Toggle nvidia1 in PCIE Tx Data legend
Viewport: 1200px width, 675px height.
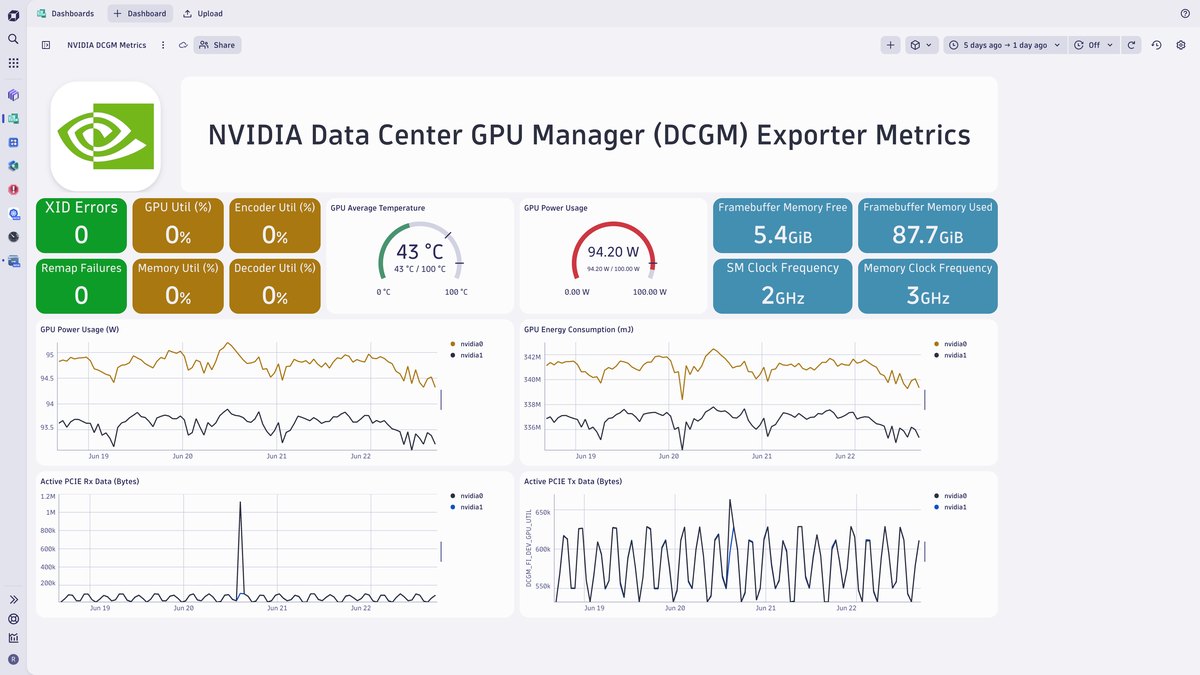point(951,507)
